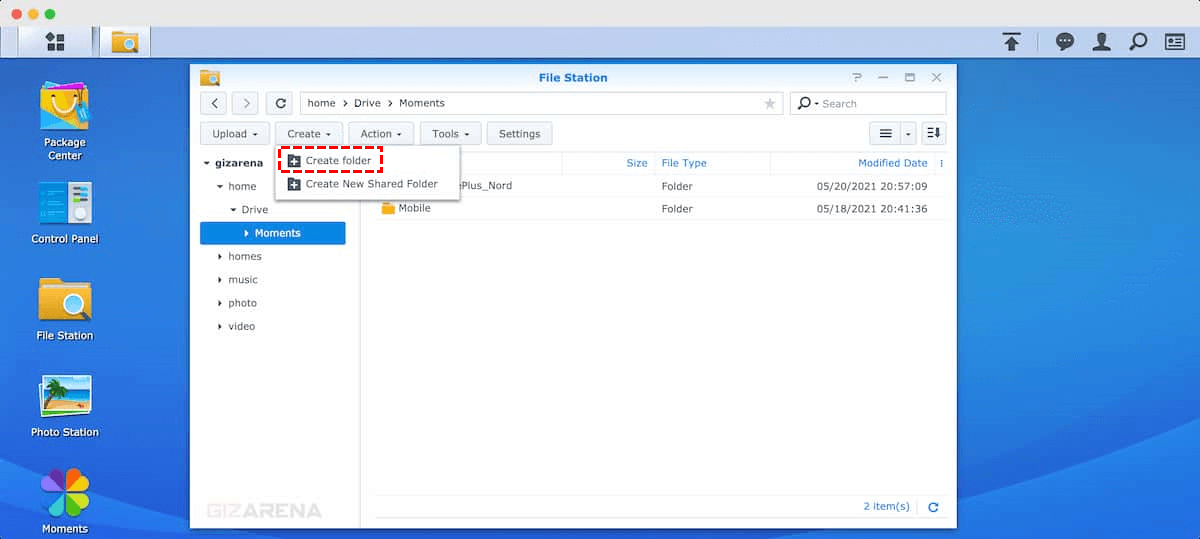Choose Create New Shared Folder
The width and height of the screenshot is (1200, 539).
click(x=367, y=184)
